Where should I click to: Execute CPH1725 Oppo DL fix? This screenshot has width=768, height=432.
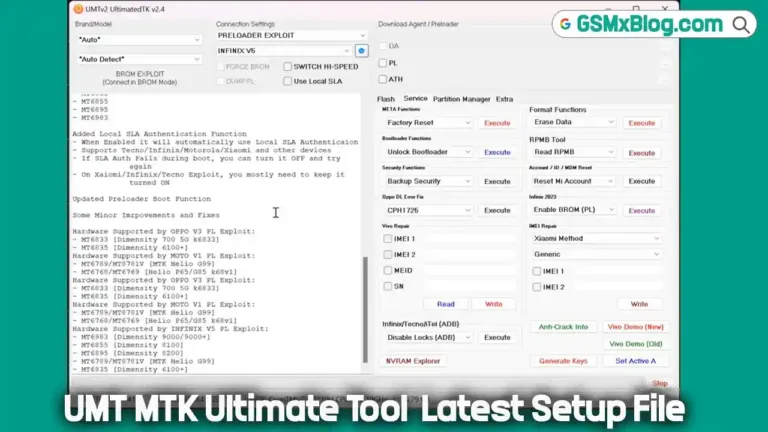click(x=497, y=210)
